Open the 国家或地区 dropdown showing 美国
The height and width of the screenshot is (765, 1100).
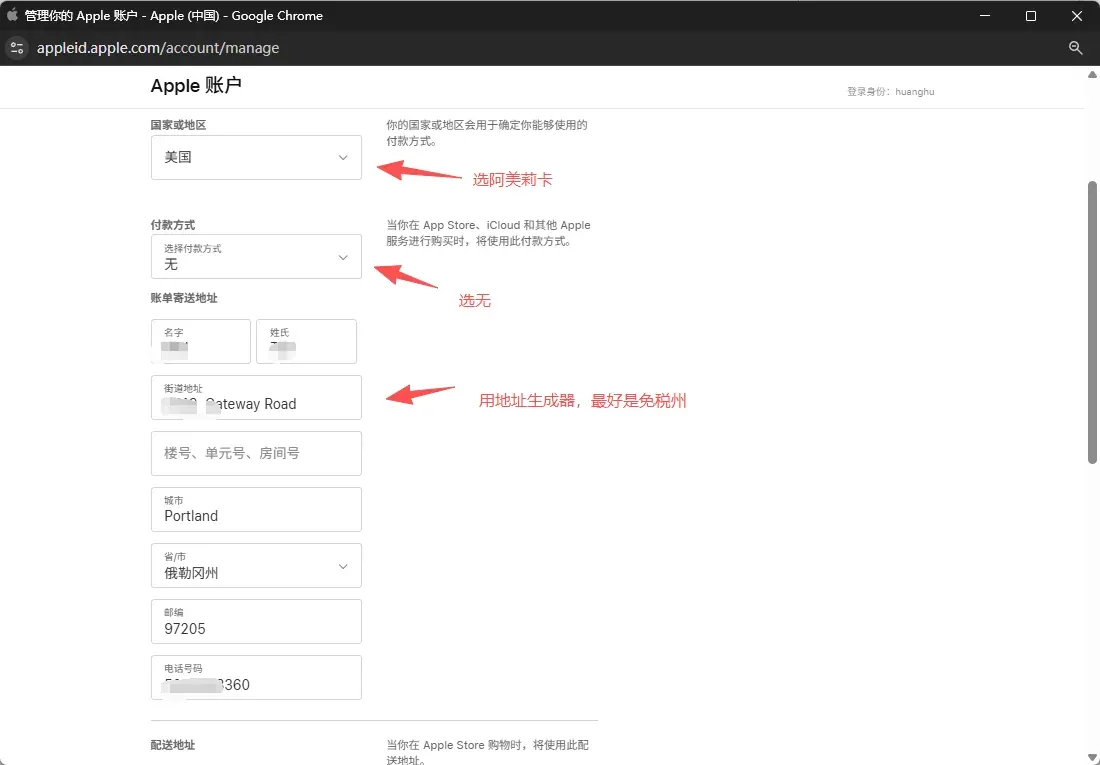(x=256, y=157)
